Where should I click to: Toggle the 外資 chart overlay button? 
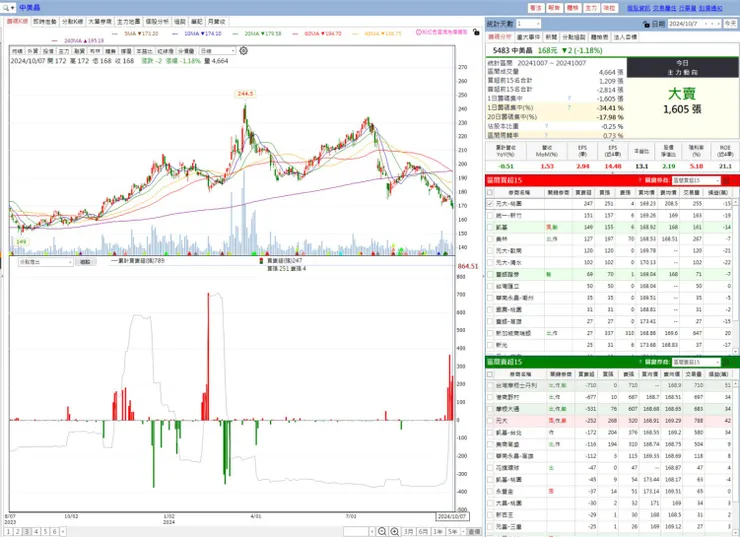[x=33, y=50]
